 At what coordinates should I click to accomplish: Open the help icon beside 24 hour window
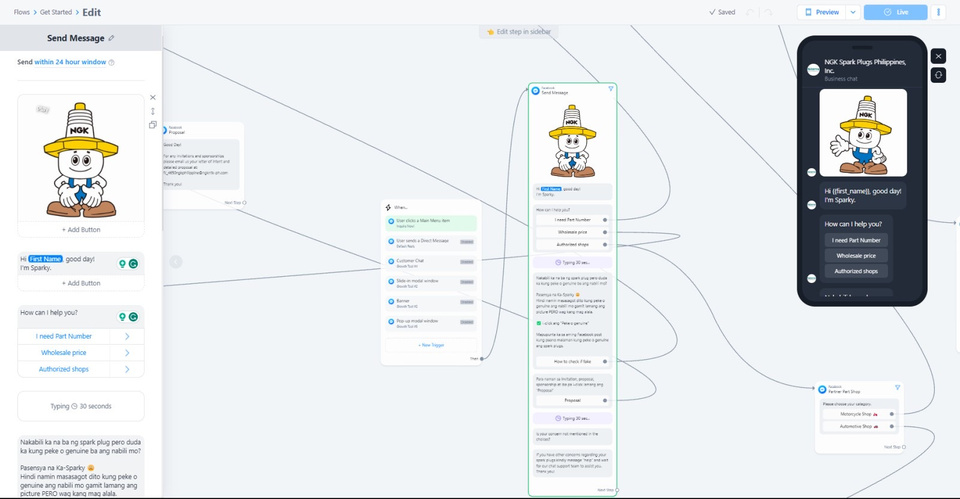pos(111,62)
